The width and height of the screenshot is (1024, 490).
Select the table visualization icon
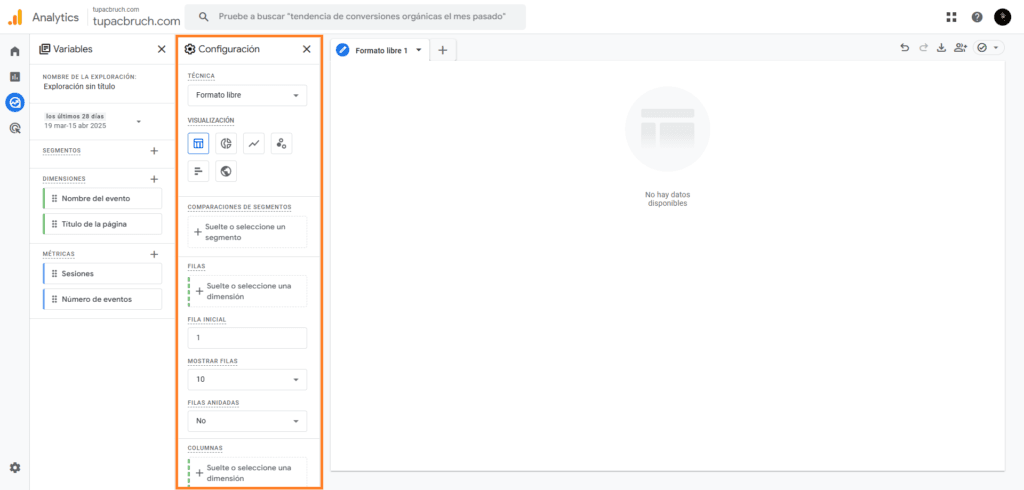pos(198,144)
